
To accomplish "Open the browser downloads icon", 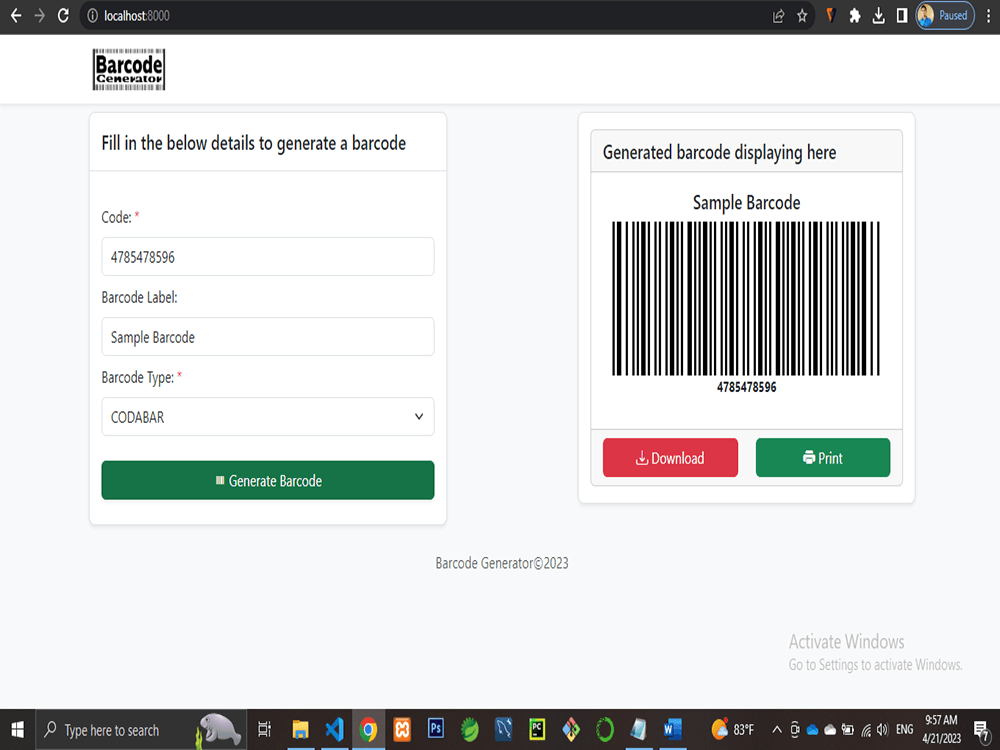I will (x=878, y=16).
